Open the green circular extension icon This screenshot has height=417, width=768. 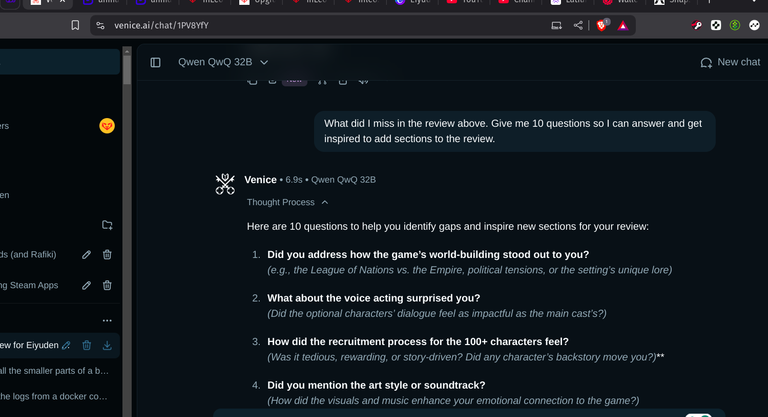coord(735,25)
